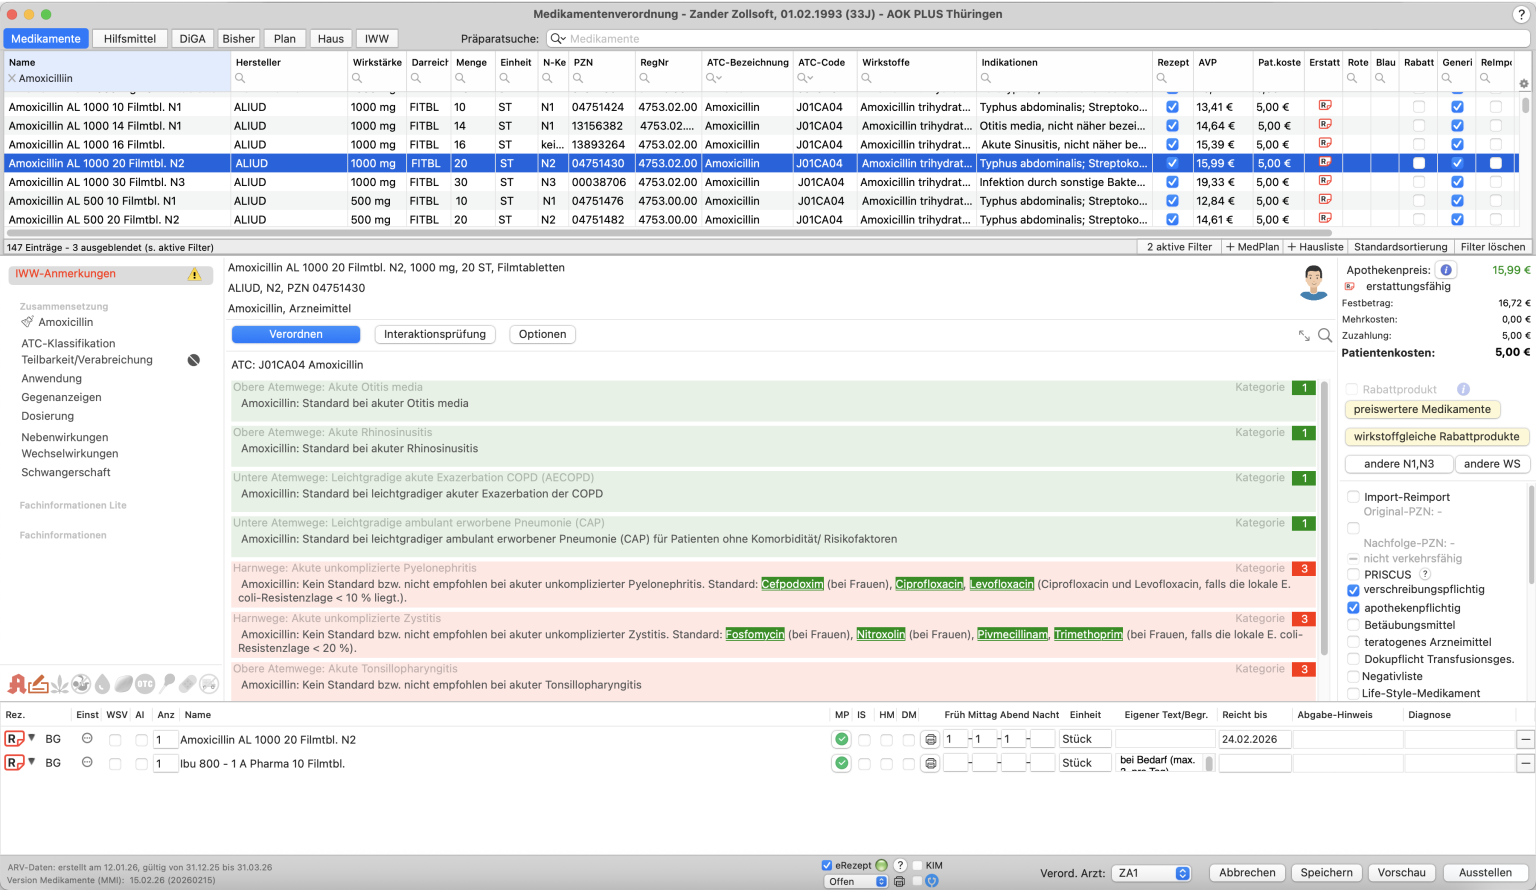
Task: Click the Apothekenpreis info icon
Action: point(1446,270)
